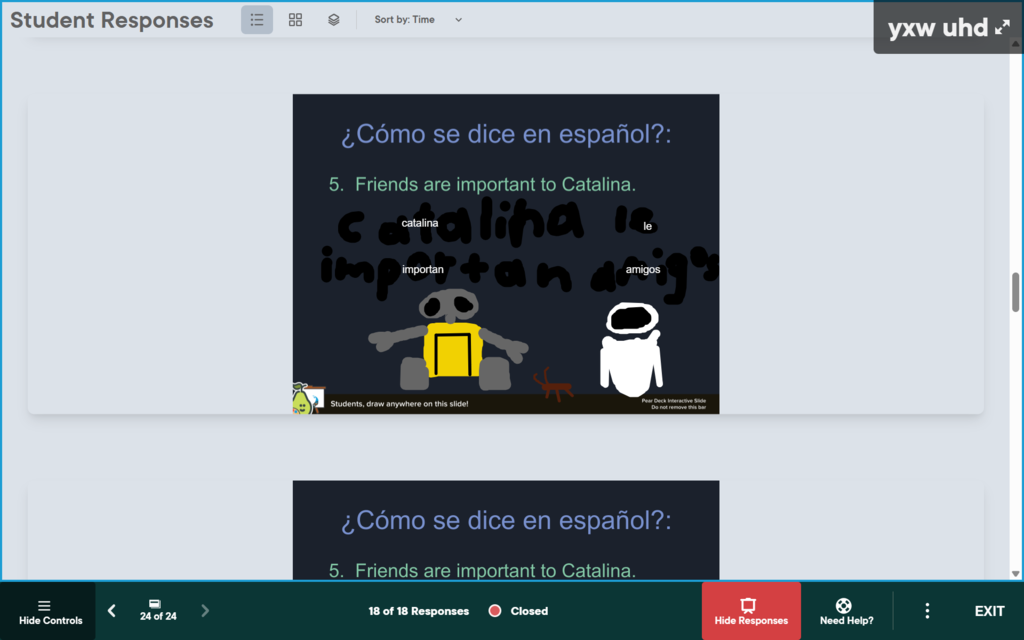Go to the previous slide
This screenshot has height=640, width=1024.
(x=112, y=611)
